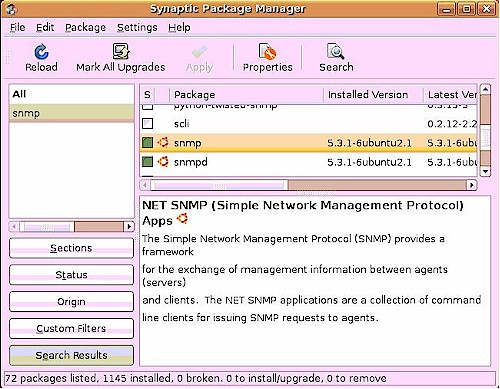Toggle the snmp package status box
Screen dimensions: 500x389
147,143
